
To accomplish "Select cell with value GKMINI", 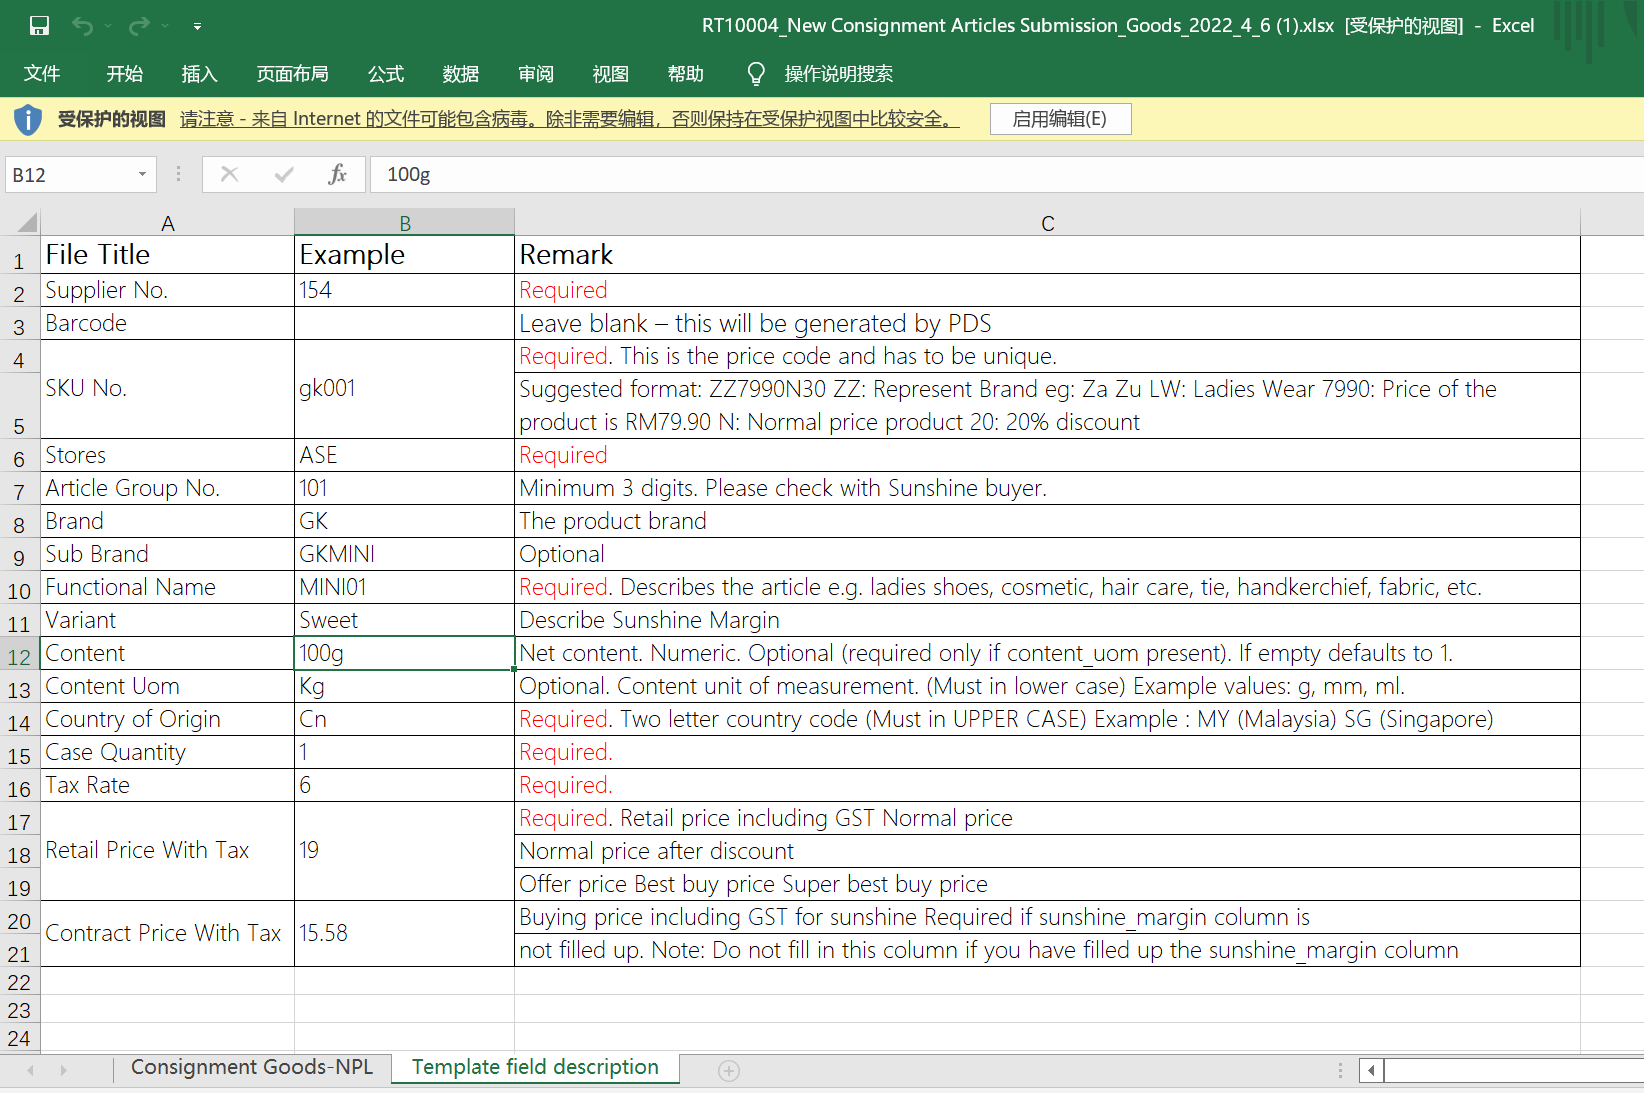I will (x=403, y=554).
